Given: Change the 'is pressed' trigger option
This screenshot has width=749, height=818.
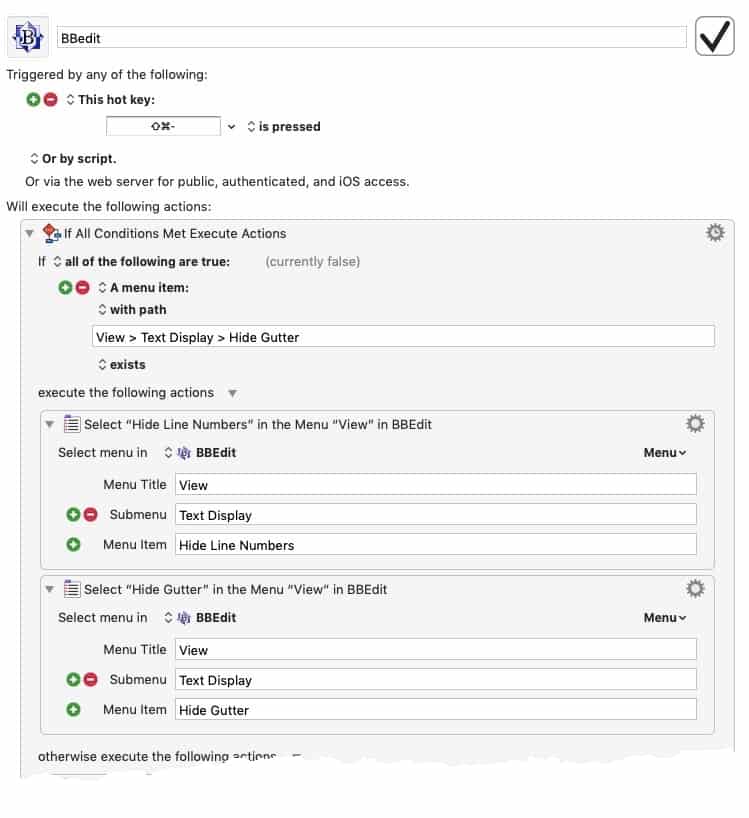Looking at the screenshot, I should pos(284,126).
